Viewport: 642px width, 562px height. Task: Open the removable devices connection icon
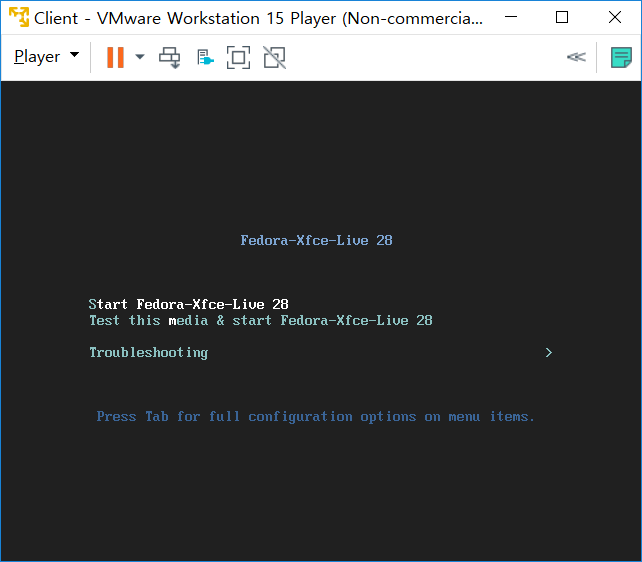click(x=205, y=57)
